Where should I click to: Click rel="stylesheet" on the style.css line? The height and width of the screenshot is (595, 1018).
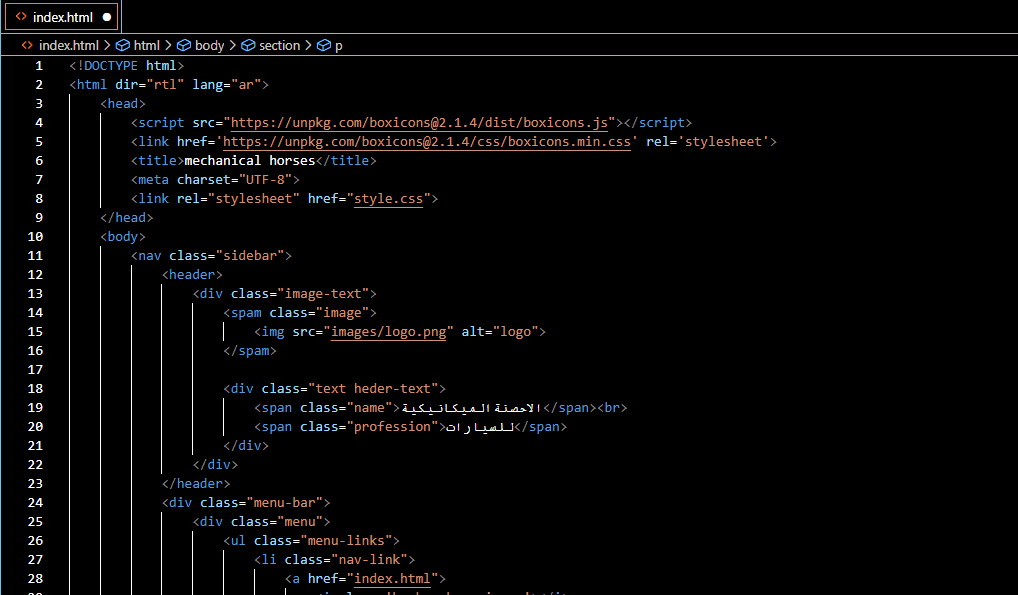tap(238, 199)
